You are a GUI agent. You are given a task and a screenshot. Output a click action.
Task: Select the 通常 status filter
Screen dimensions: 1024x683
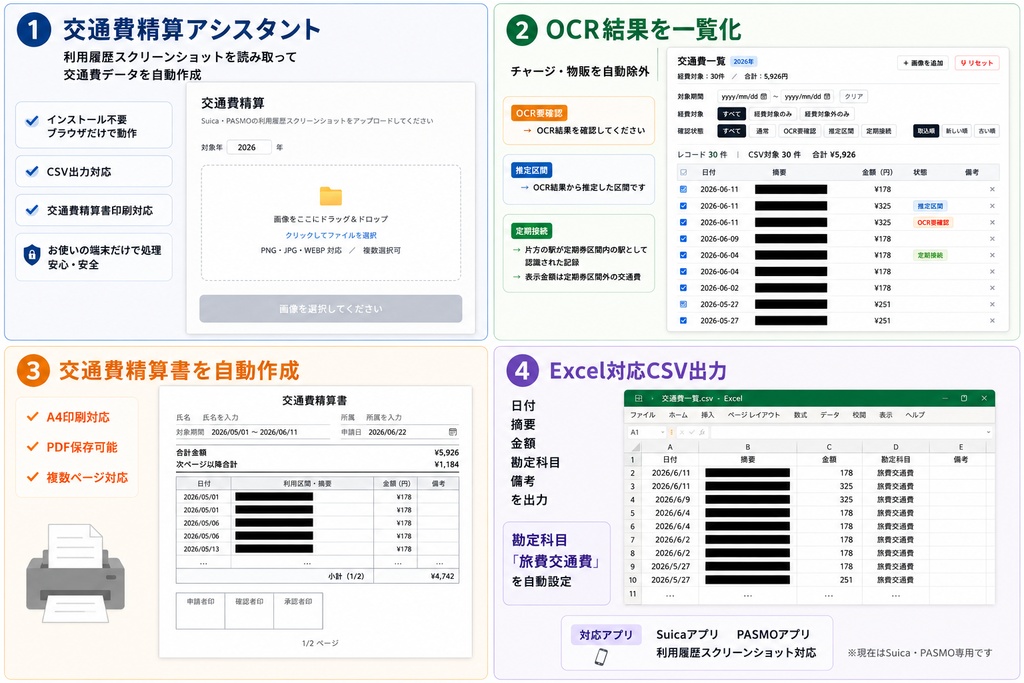point(762,131)
